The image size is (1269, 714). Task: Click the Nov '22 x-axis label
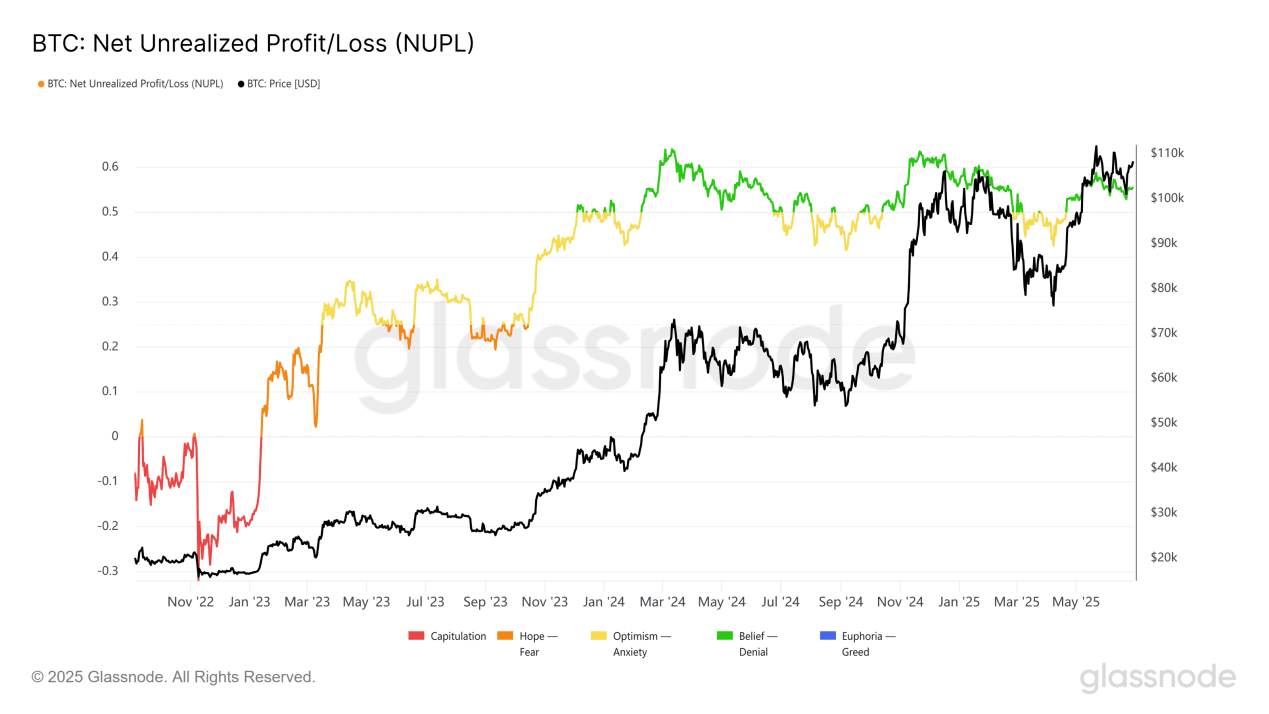(x=190, y=602)
